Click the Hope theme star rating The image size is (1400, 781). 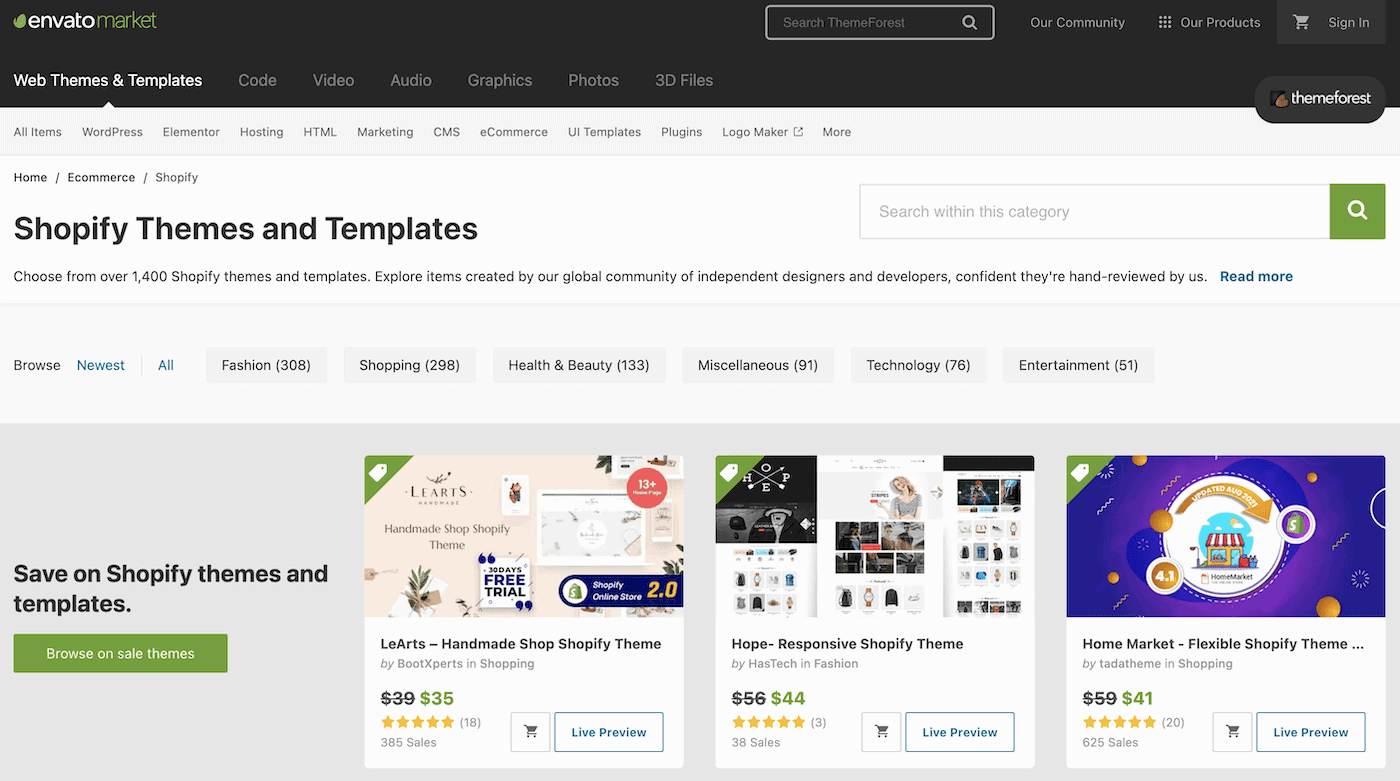[768, 722]
